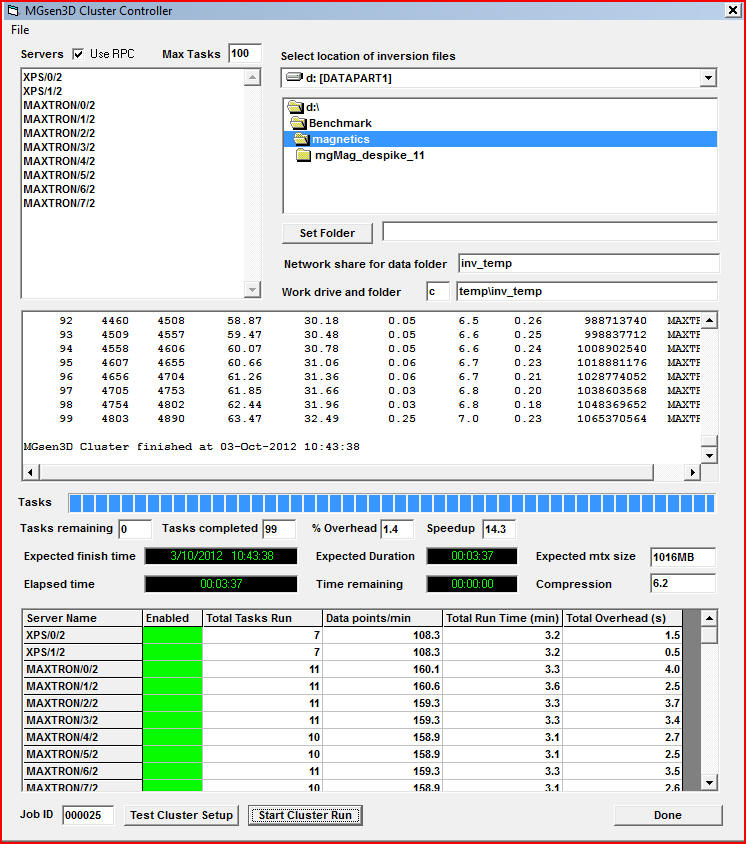Image resolution: width=746 pixels, height=844 pixels.
Task: Click the % Overhead field
Action: tap(397, 529)
